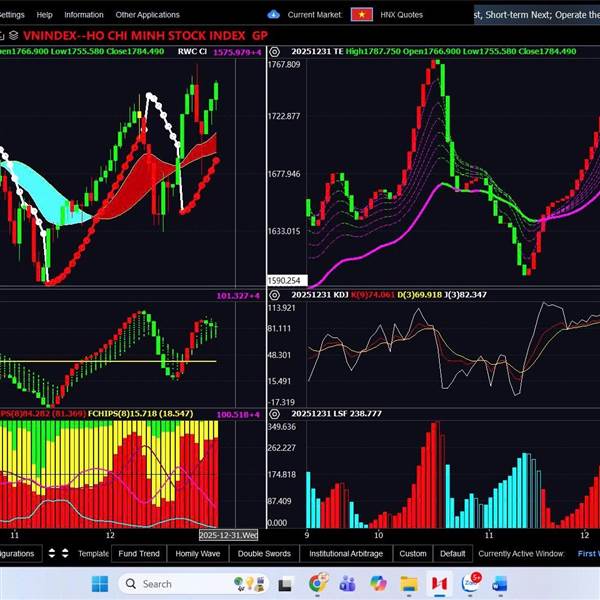Select the Double Swords template
600x600 pixels.
264,553
